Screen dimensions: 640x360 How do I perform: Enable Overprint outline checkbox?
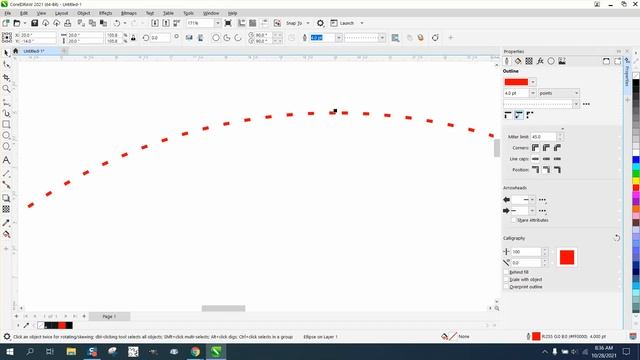click(x=506, y=287)
